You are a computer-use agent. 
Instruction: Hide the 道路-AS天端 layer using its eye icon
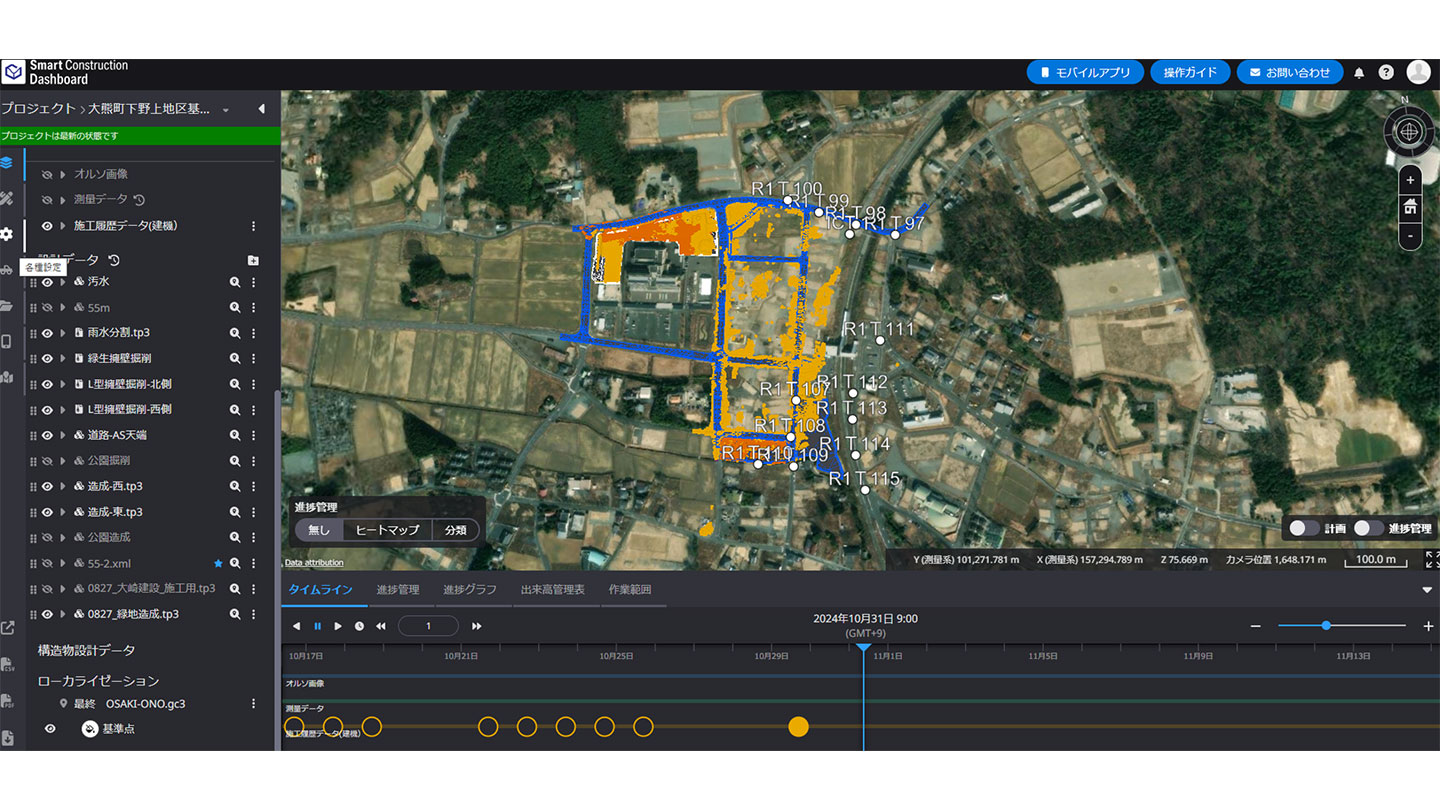click(x=47, y=435)
